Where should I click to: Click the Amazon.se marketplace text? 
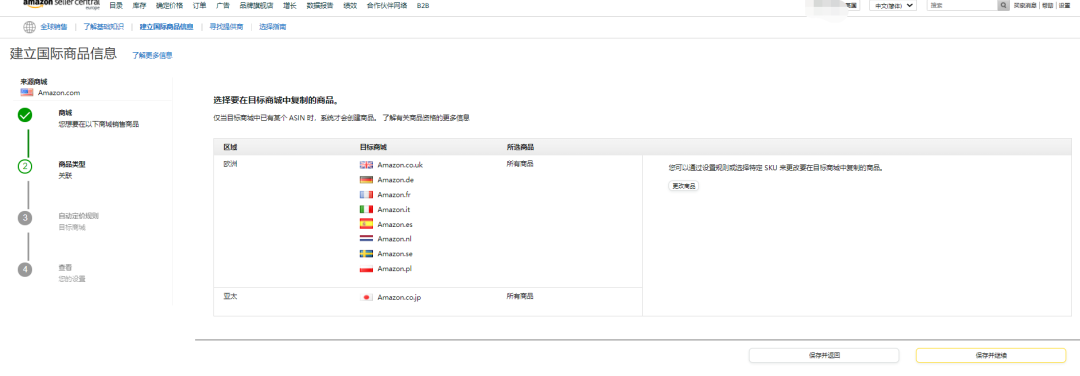coord(395,254)
